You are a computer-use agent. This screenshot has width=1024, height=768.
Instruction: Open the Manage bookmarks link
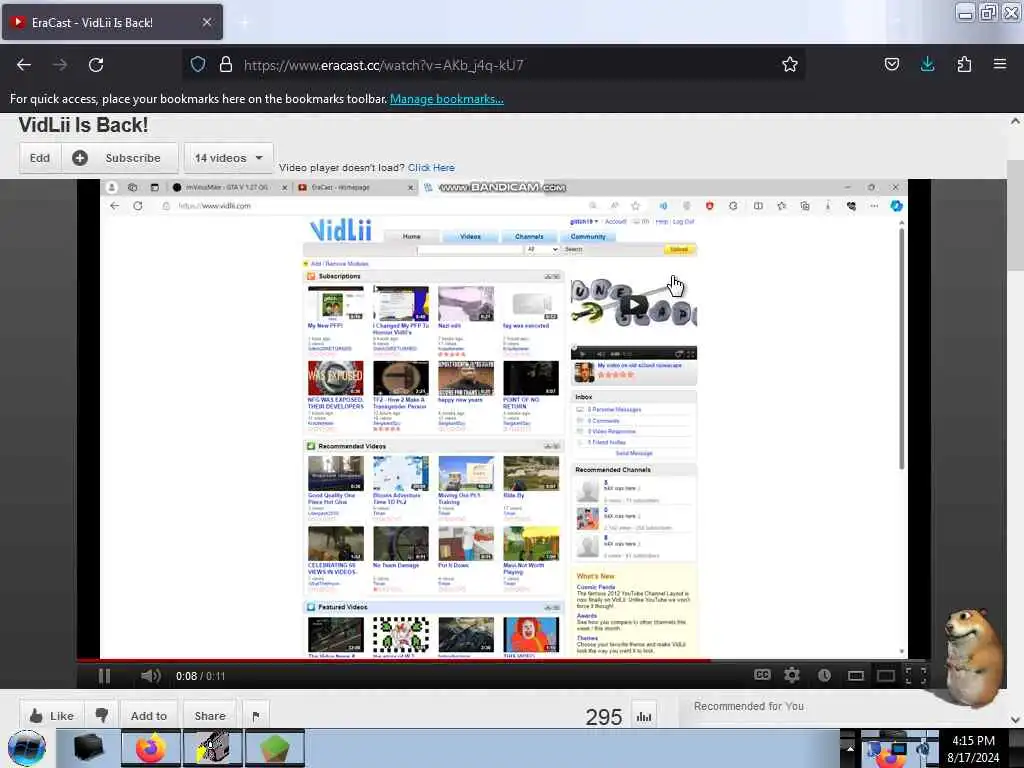(447, 99)
